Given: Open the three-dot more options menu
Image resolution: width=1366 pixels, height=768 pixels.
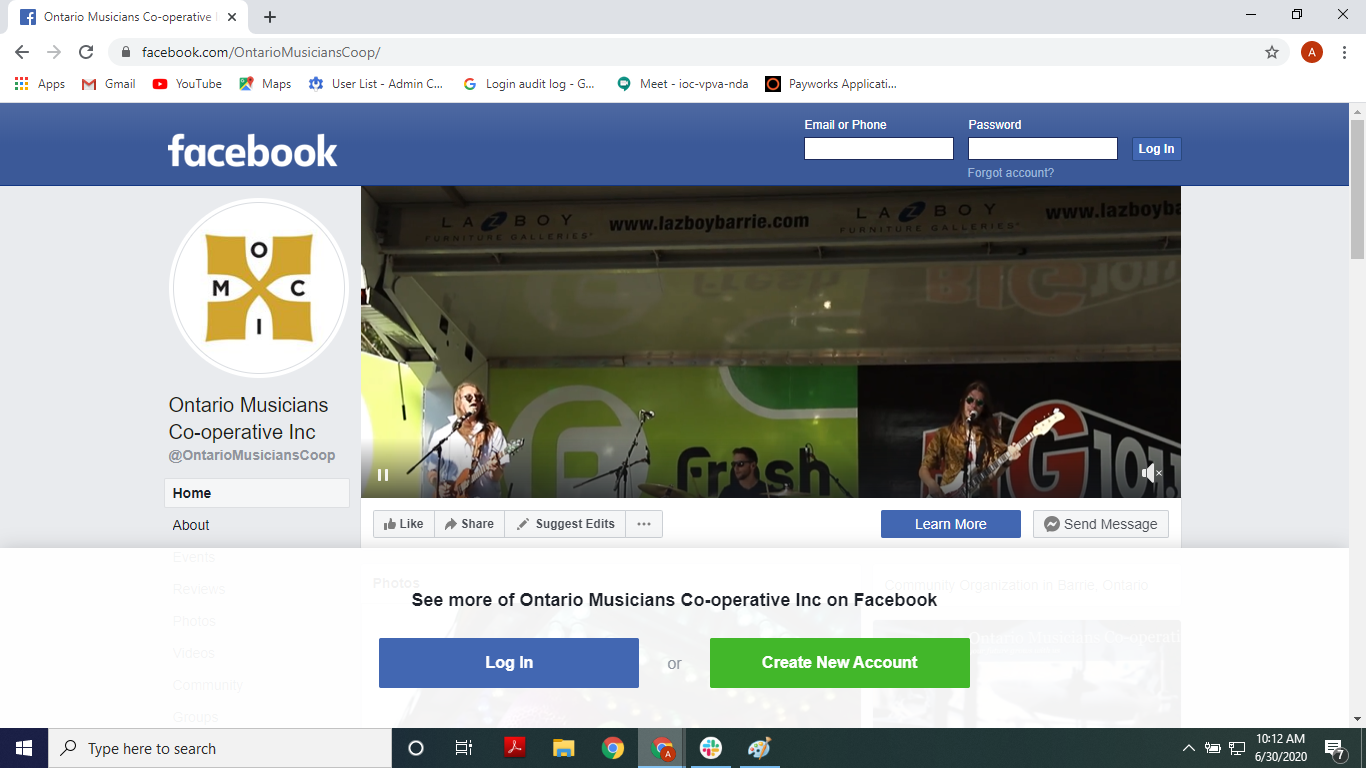Looking at the screenshot, I should [644, 524].
